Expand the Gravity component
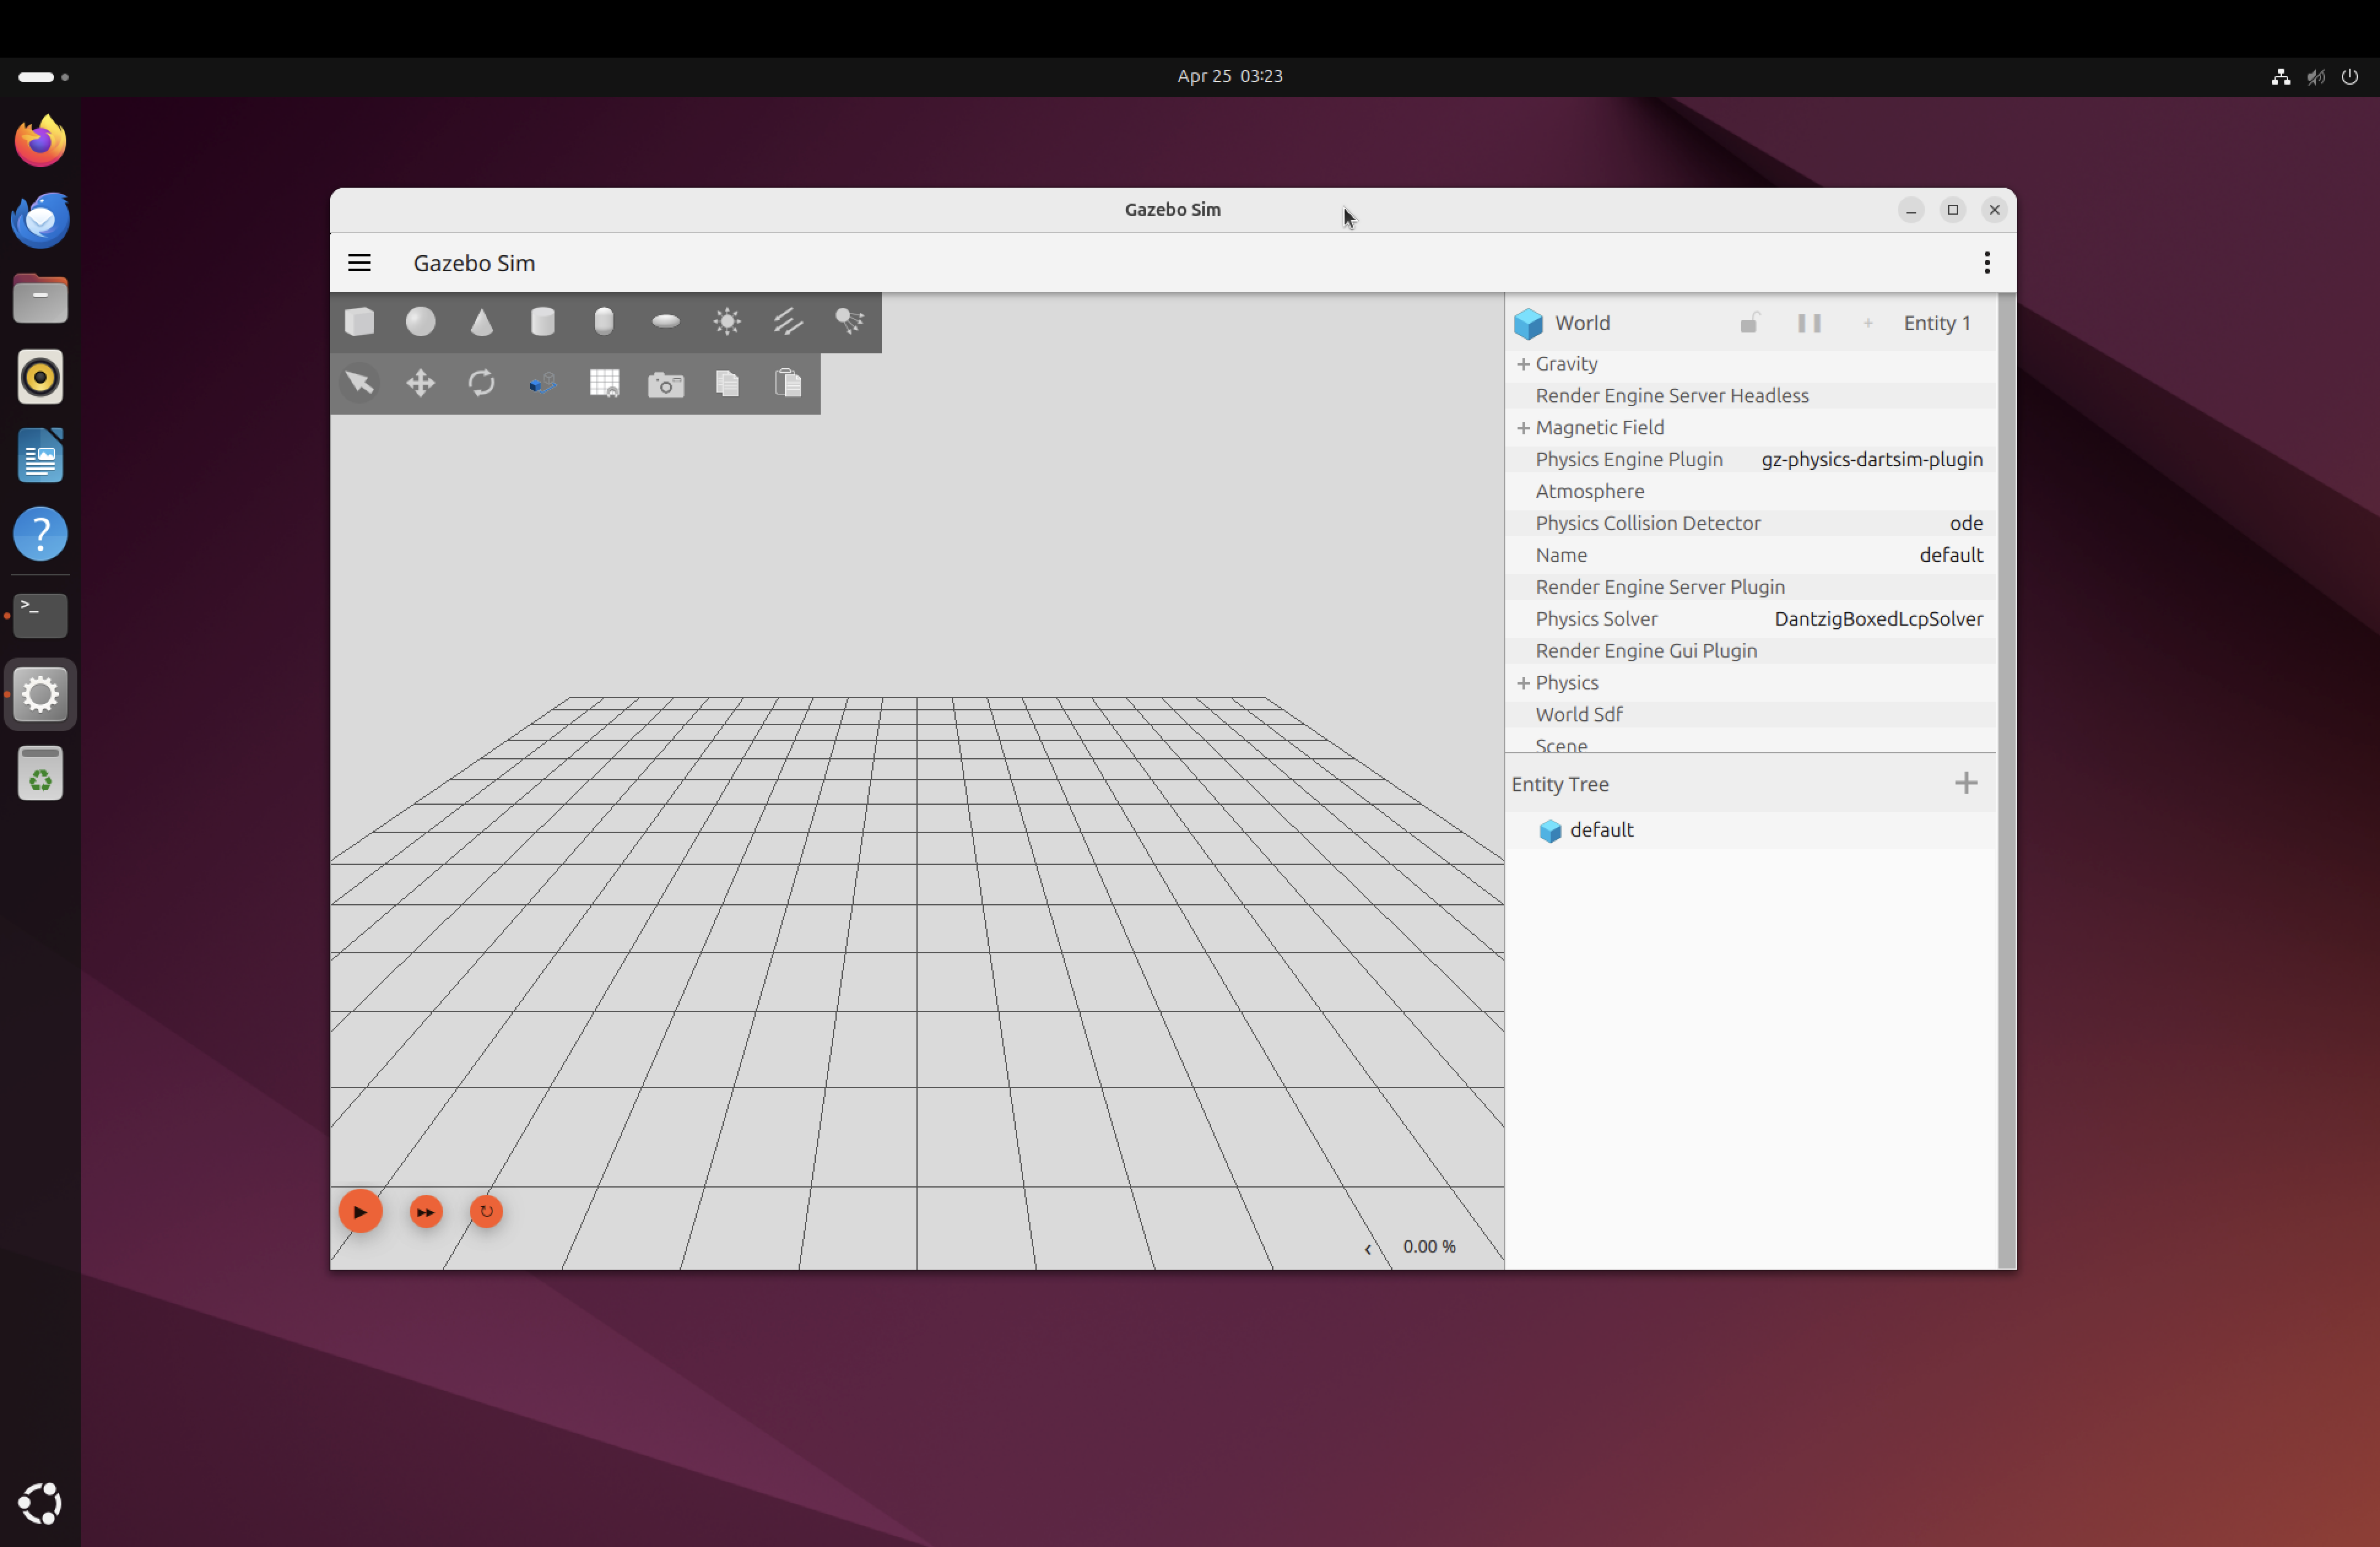 coord(1523,364)
